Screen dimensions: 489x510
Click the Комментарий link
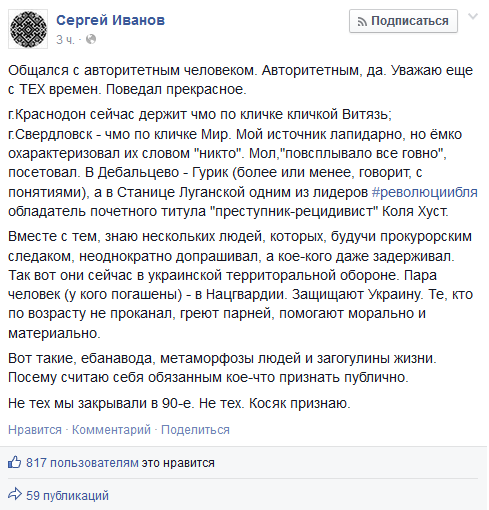(x=111, y=430)
